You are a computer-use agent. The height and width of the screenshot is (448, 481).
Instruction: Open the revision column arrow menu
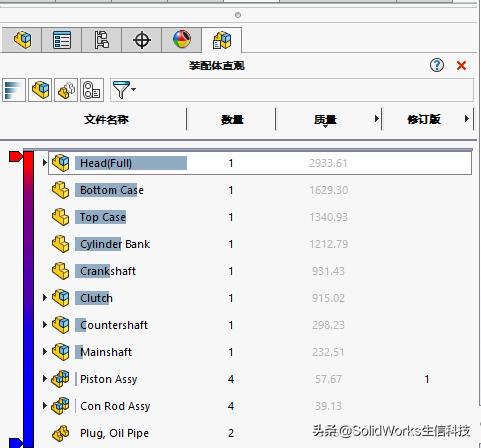[467, 119]
